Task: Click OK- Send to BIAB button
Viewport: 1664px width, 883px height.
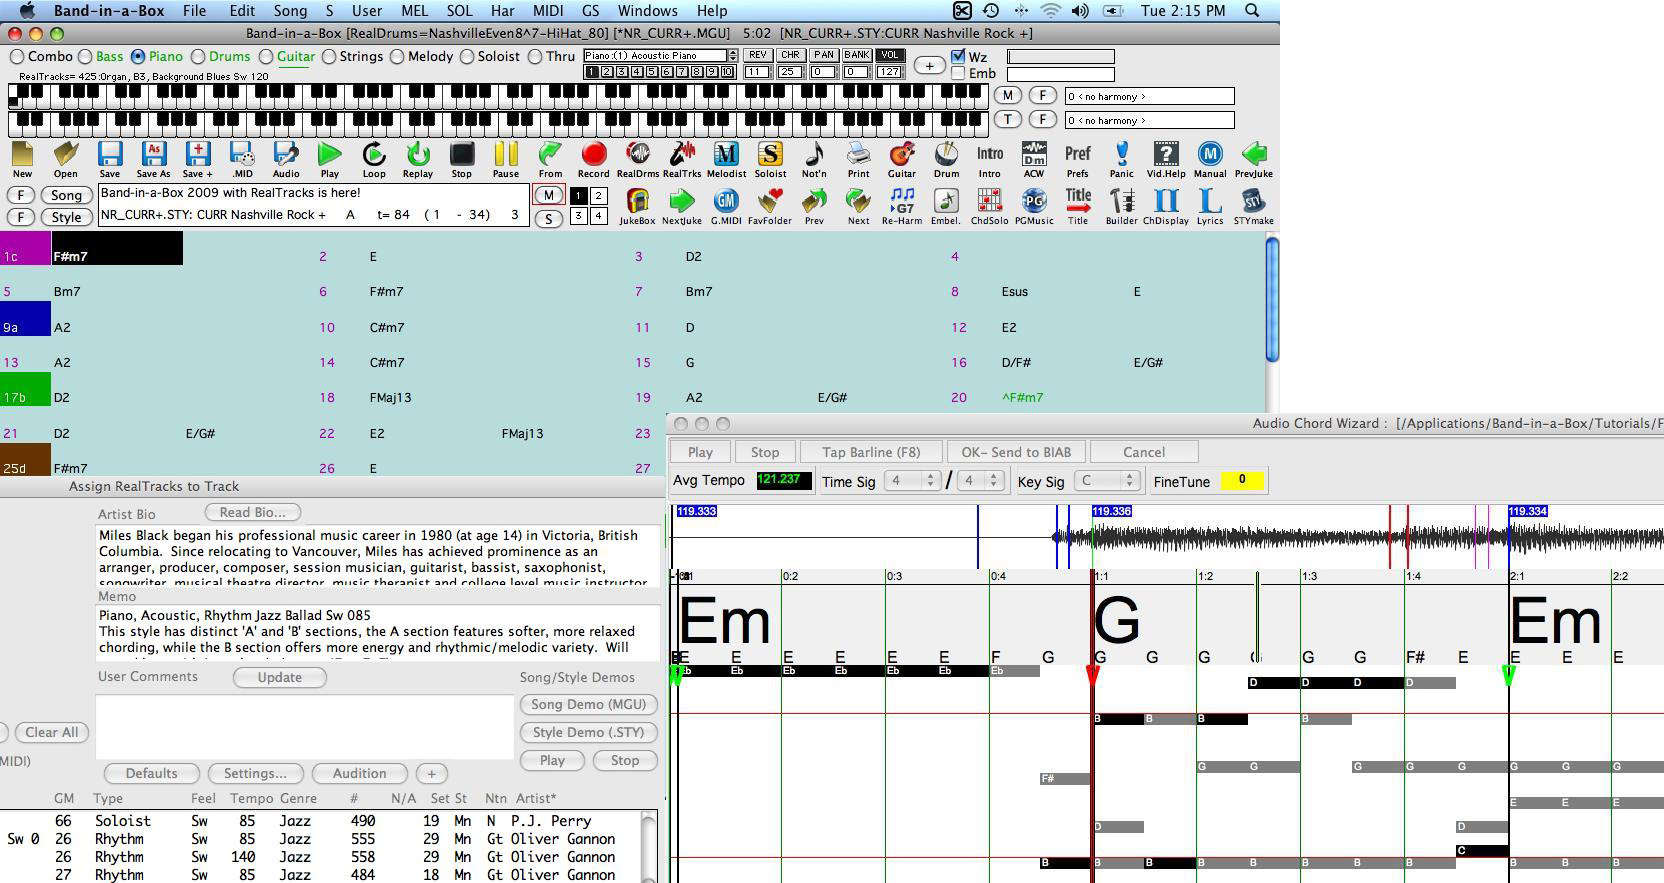Action: (x=1015, y=452)
